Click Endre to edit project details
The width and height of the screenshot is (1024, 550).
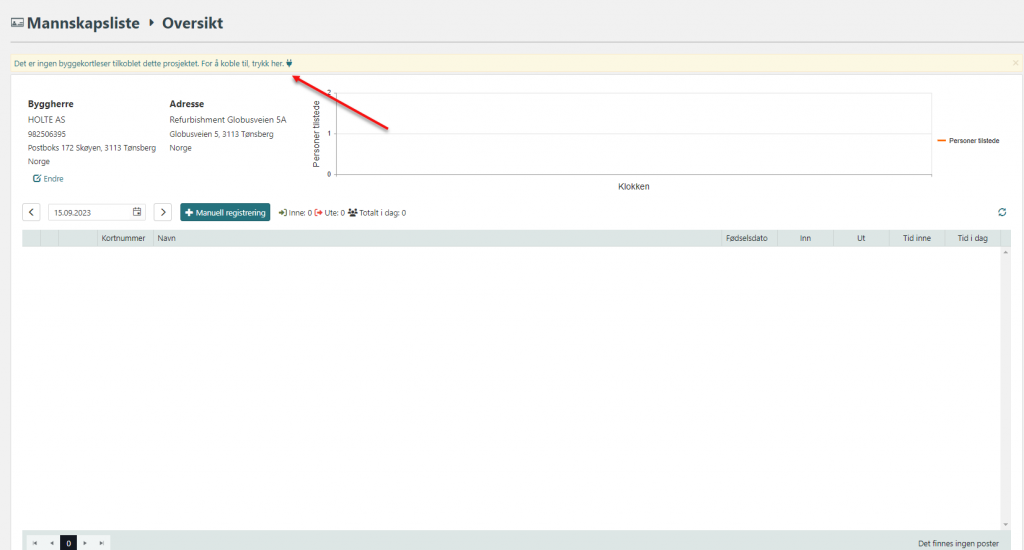click(48, 178)
